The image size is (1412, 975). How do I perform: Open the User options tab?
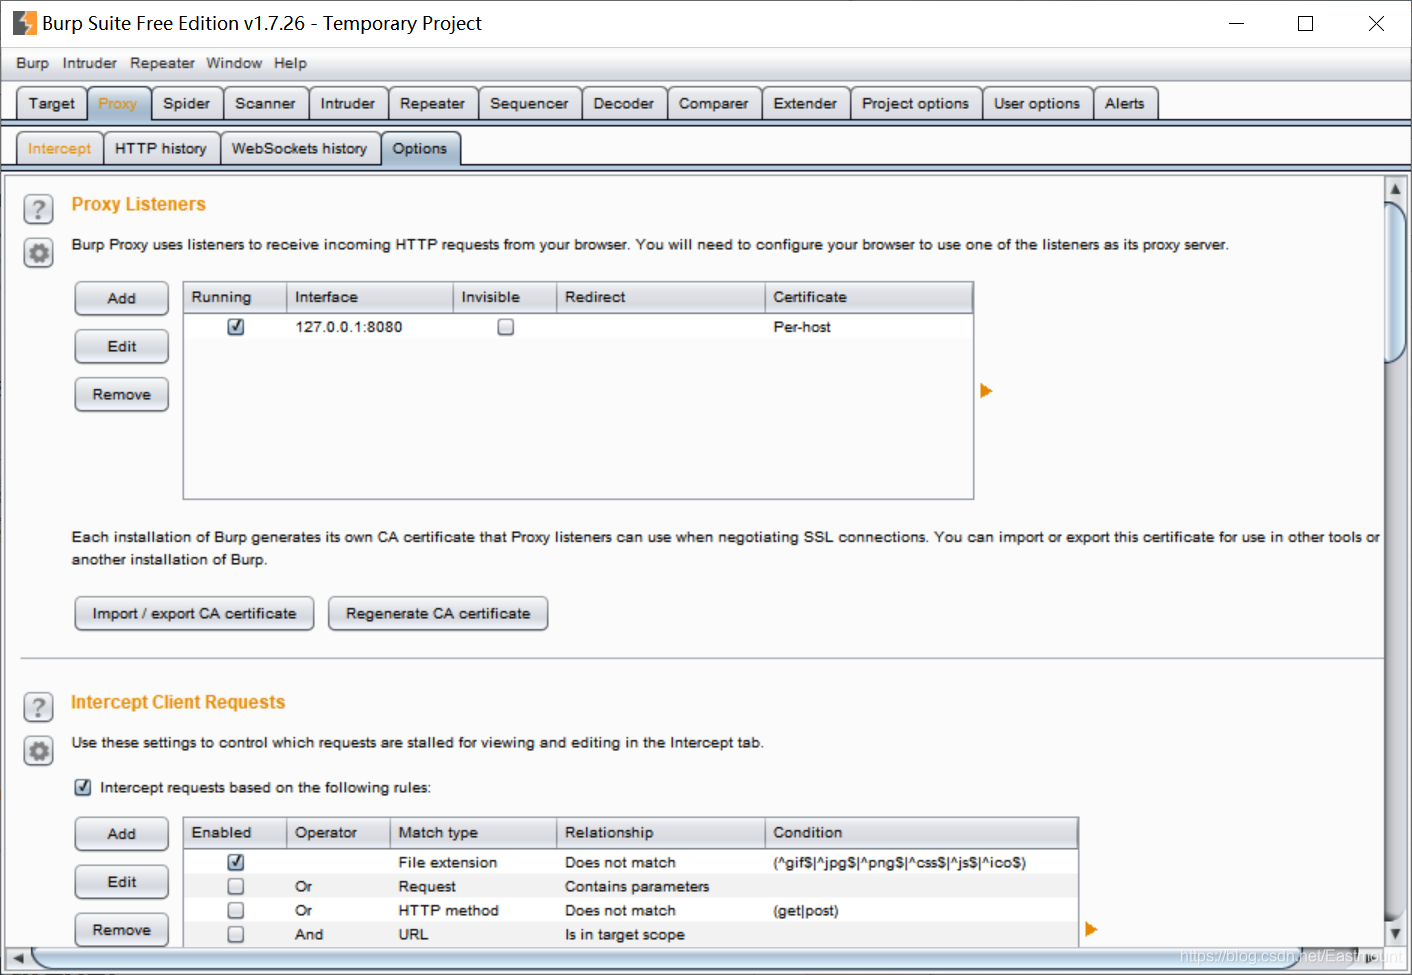click(1037, 103)
